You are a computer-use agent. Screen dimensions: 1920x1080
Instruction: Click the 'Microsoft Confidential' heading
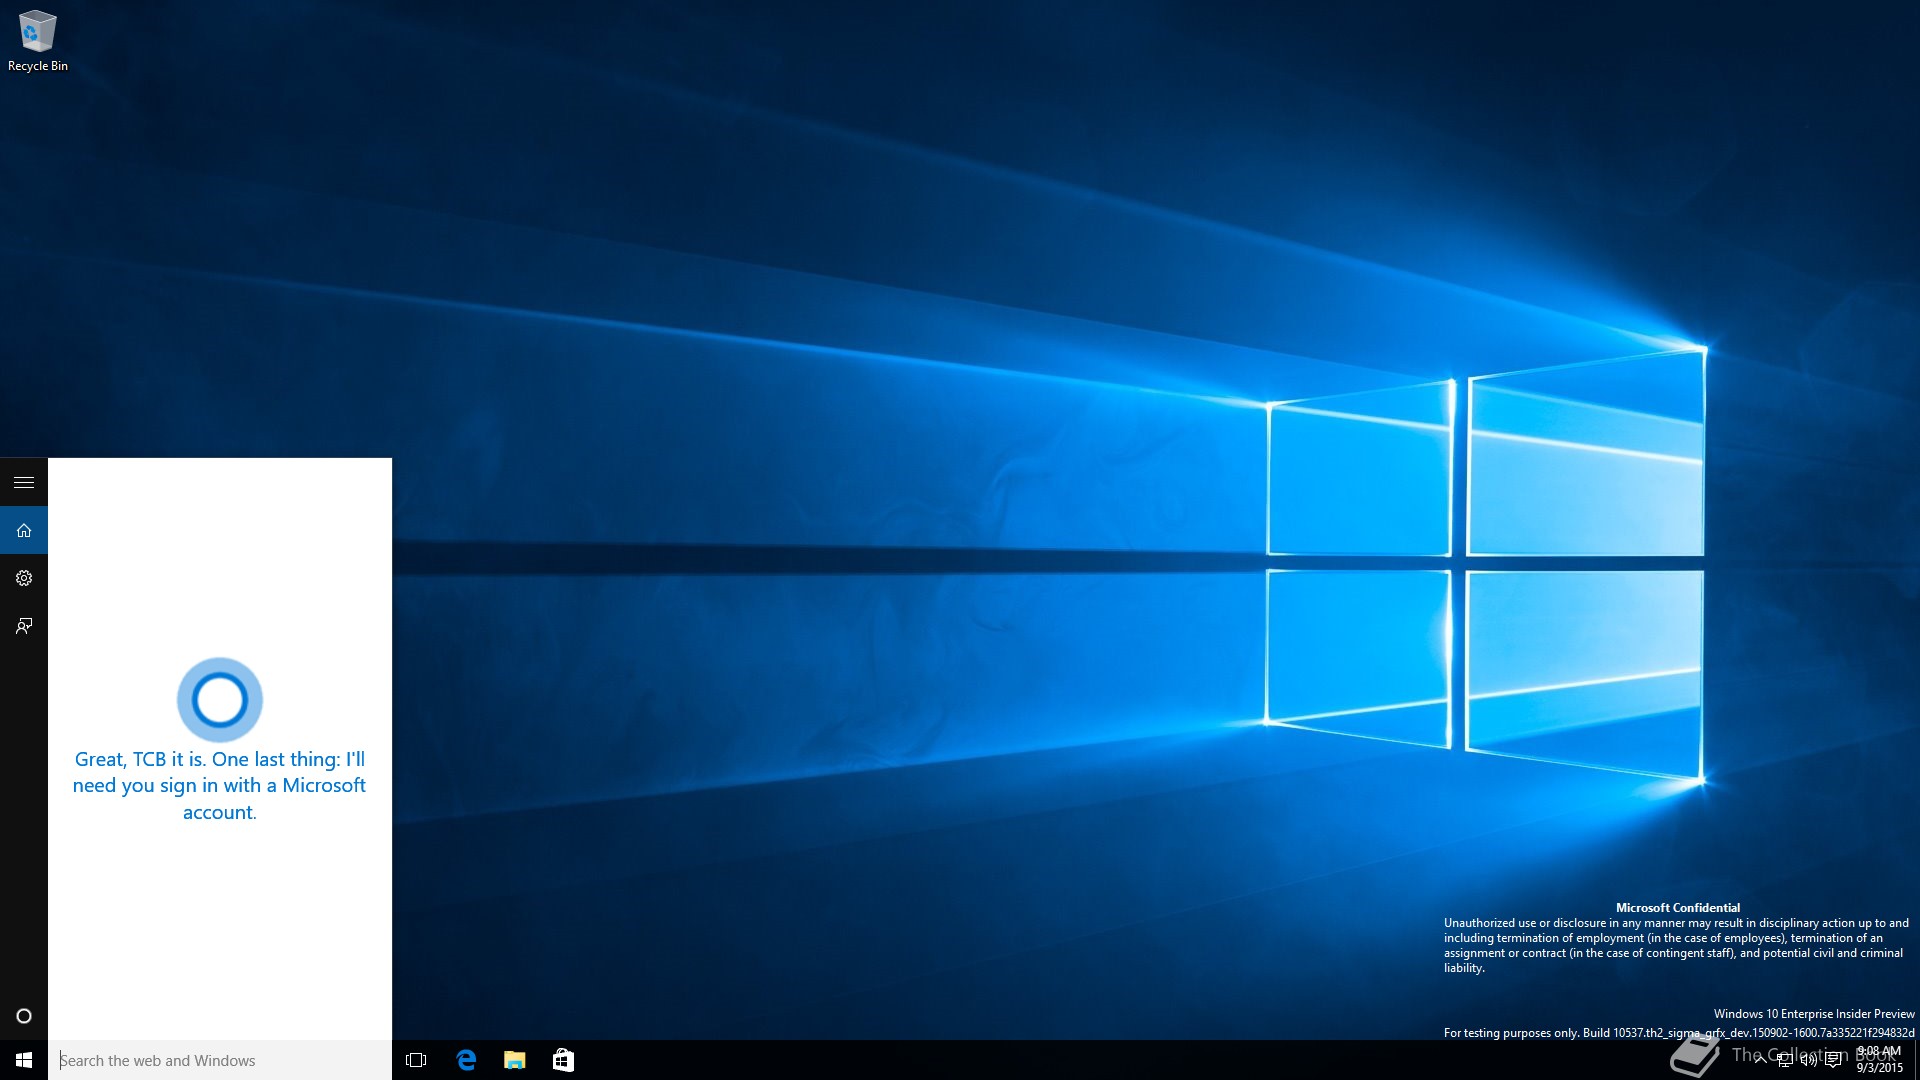tap(1678, 908)
